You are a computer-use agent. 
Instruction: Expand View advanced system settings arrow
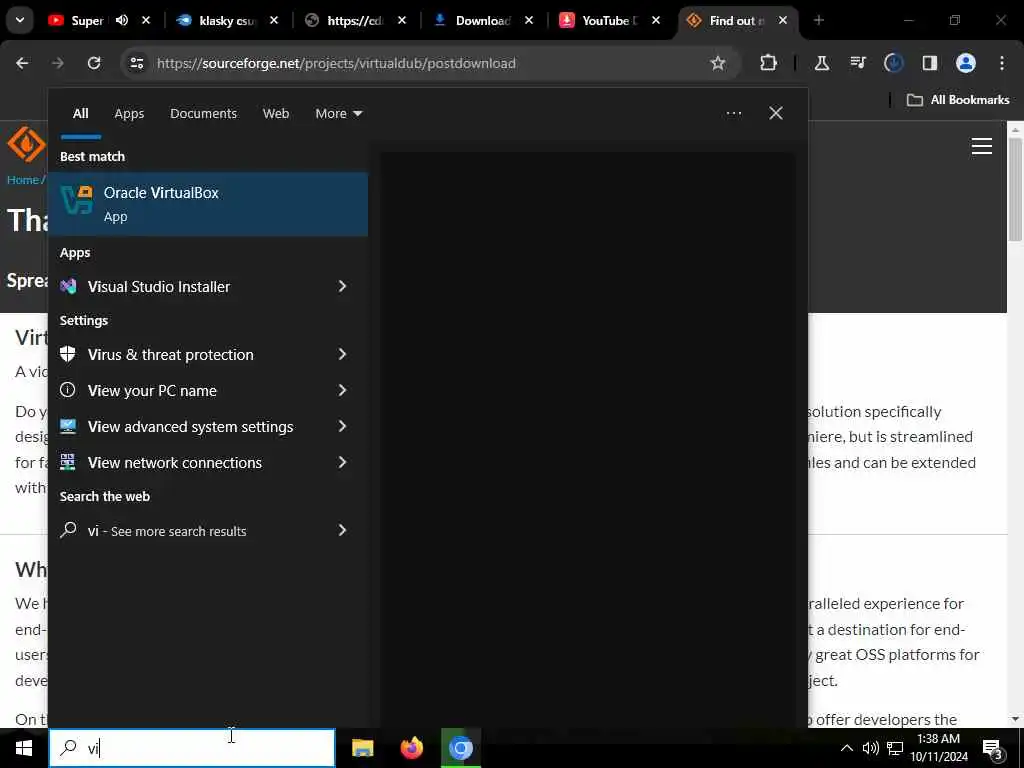(x=342, y=426)
